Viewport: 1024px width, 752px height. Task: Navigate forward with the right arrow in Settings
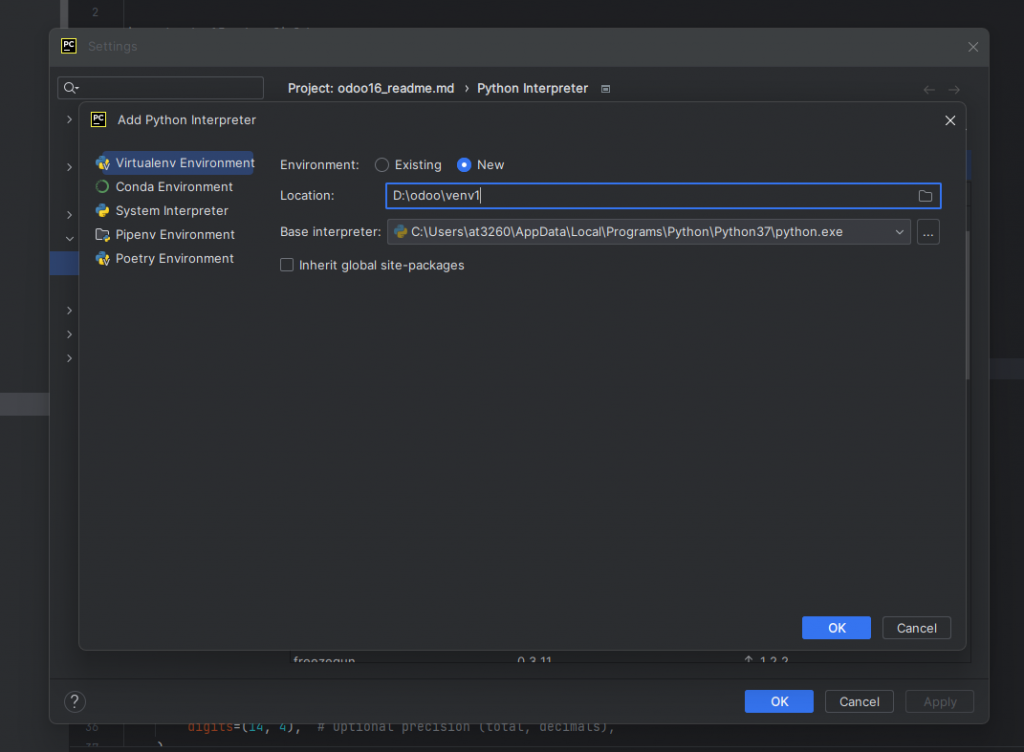point(954,89)
